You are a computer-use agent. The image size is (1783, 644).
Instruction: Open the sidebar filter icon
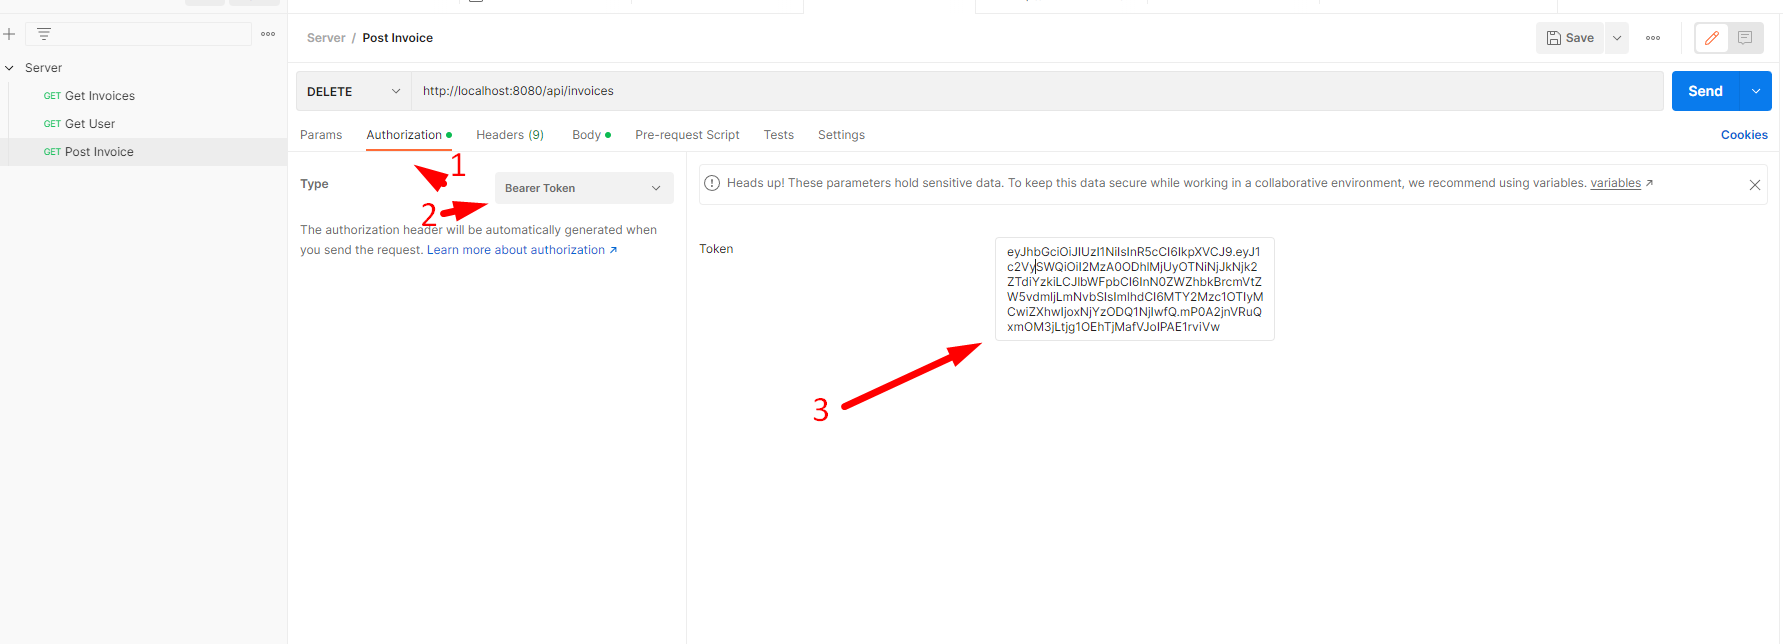pyautogui.click(x=44, y=34)
